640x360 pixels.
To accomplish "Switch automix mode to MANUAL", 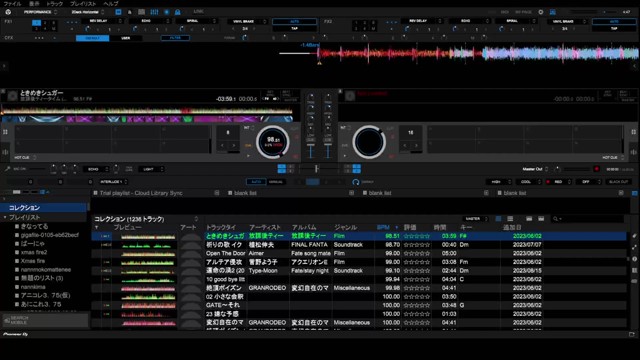I will 276,182.
